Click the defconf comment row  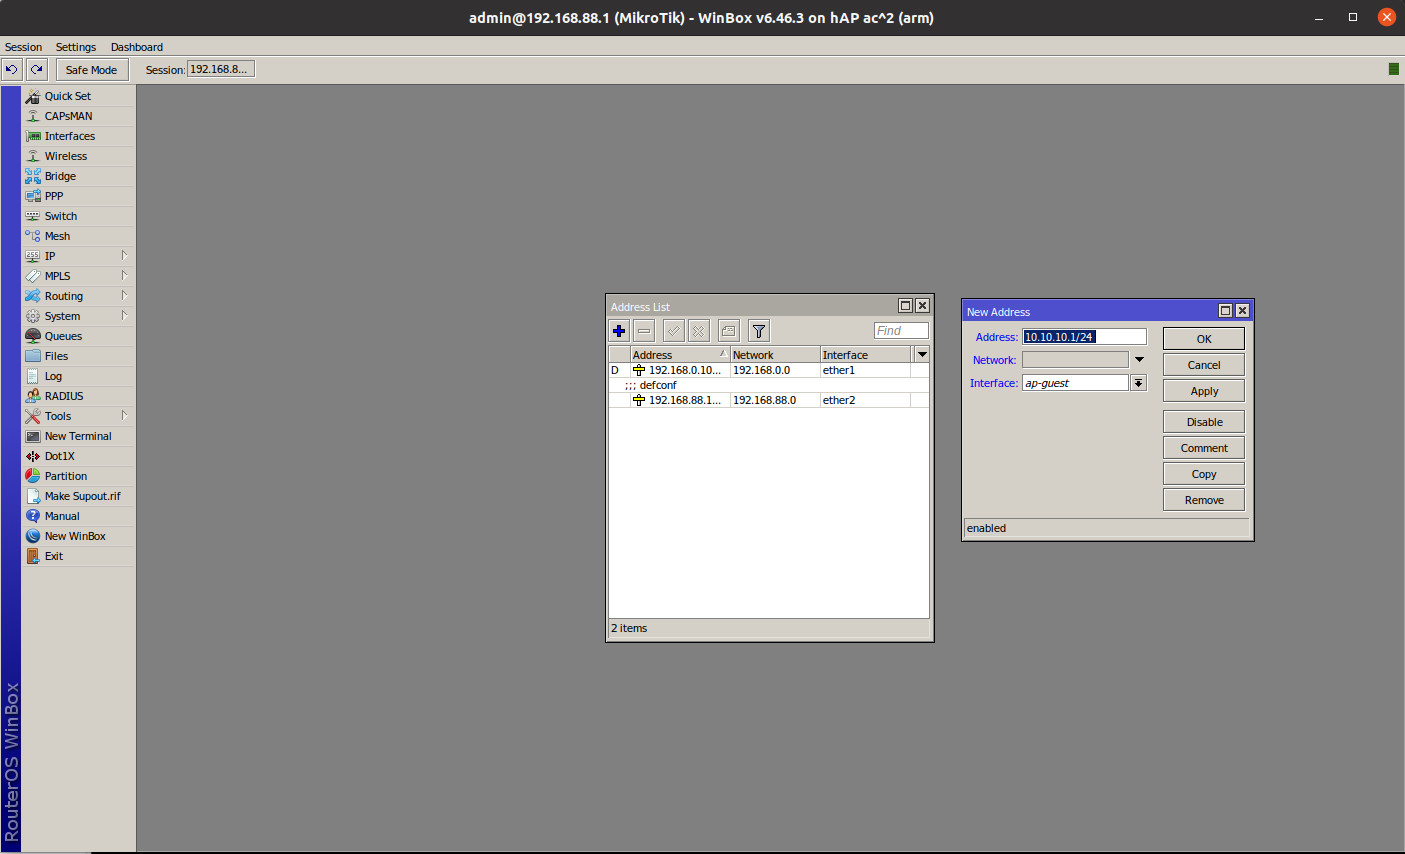769,385
